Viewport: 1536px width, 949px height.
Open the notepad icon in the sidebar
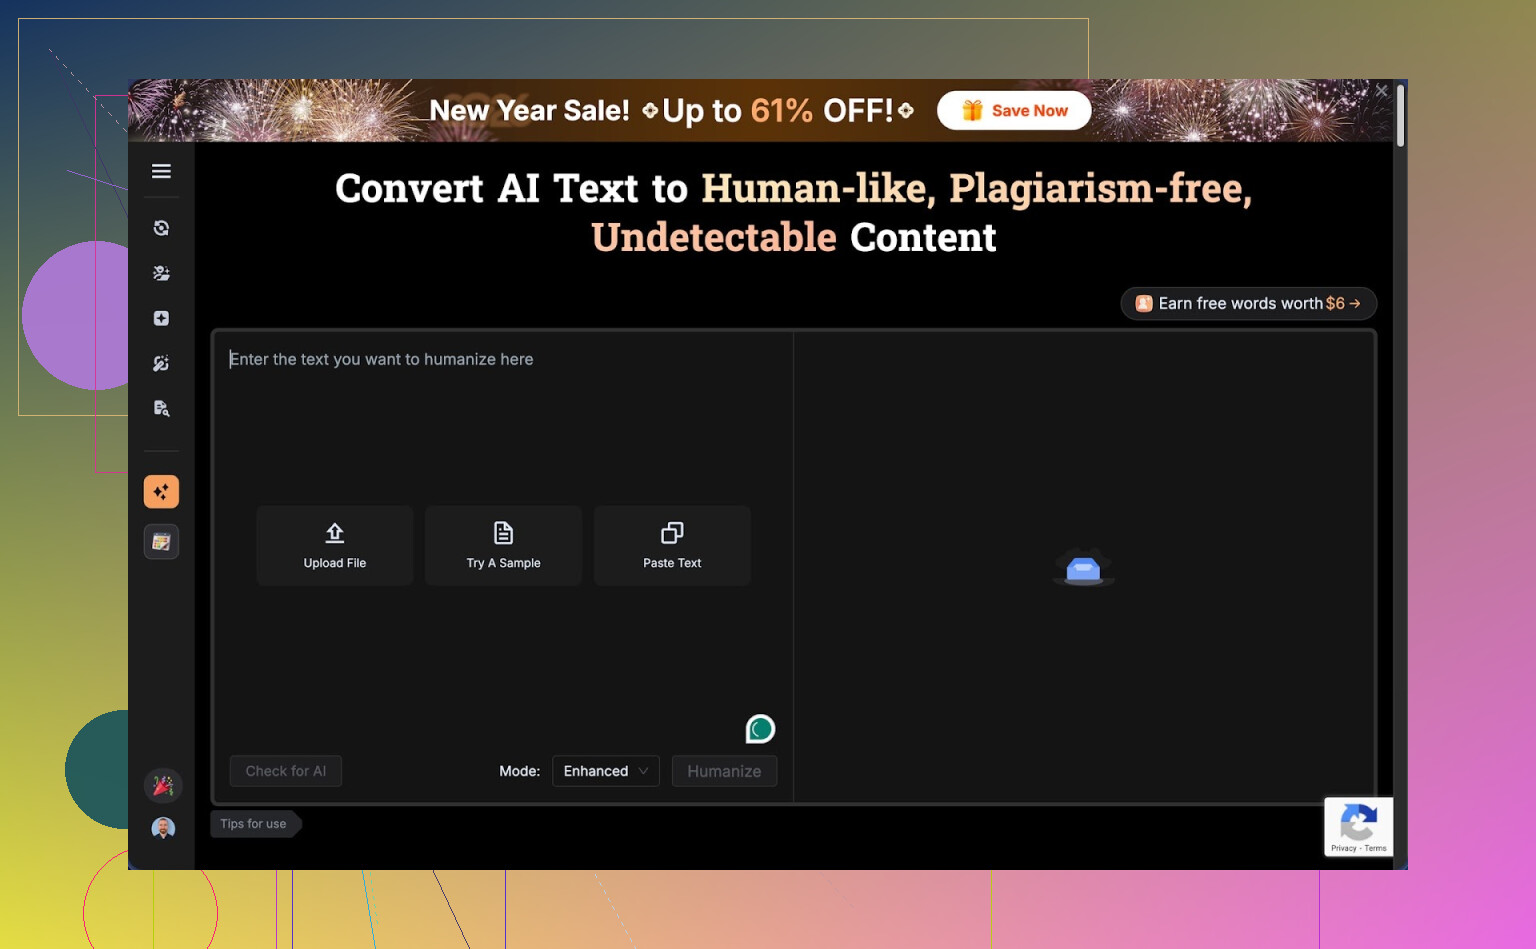coord(161,542)
